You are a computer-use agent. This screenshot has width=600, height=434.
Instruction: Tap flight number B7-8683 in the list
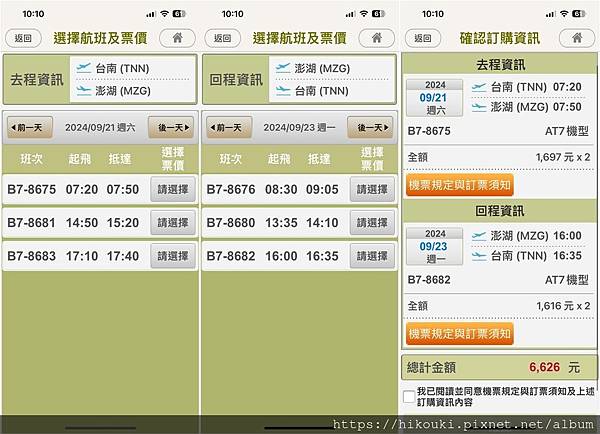point(32,256)
